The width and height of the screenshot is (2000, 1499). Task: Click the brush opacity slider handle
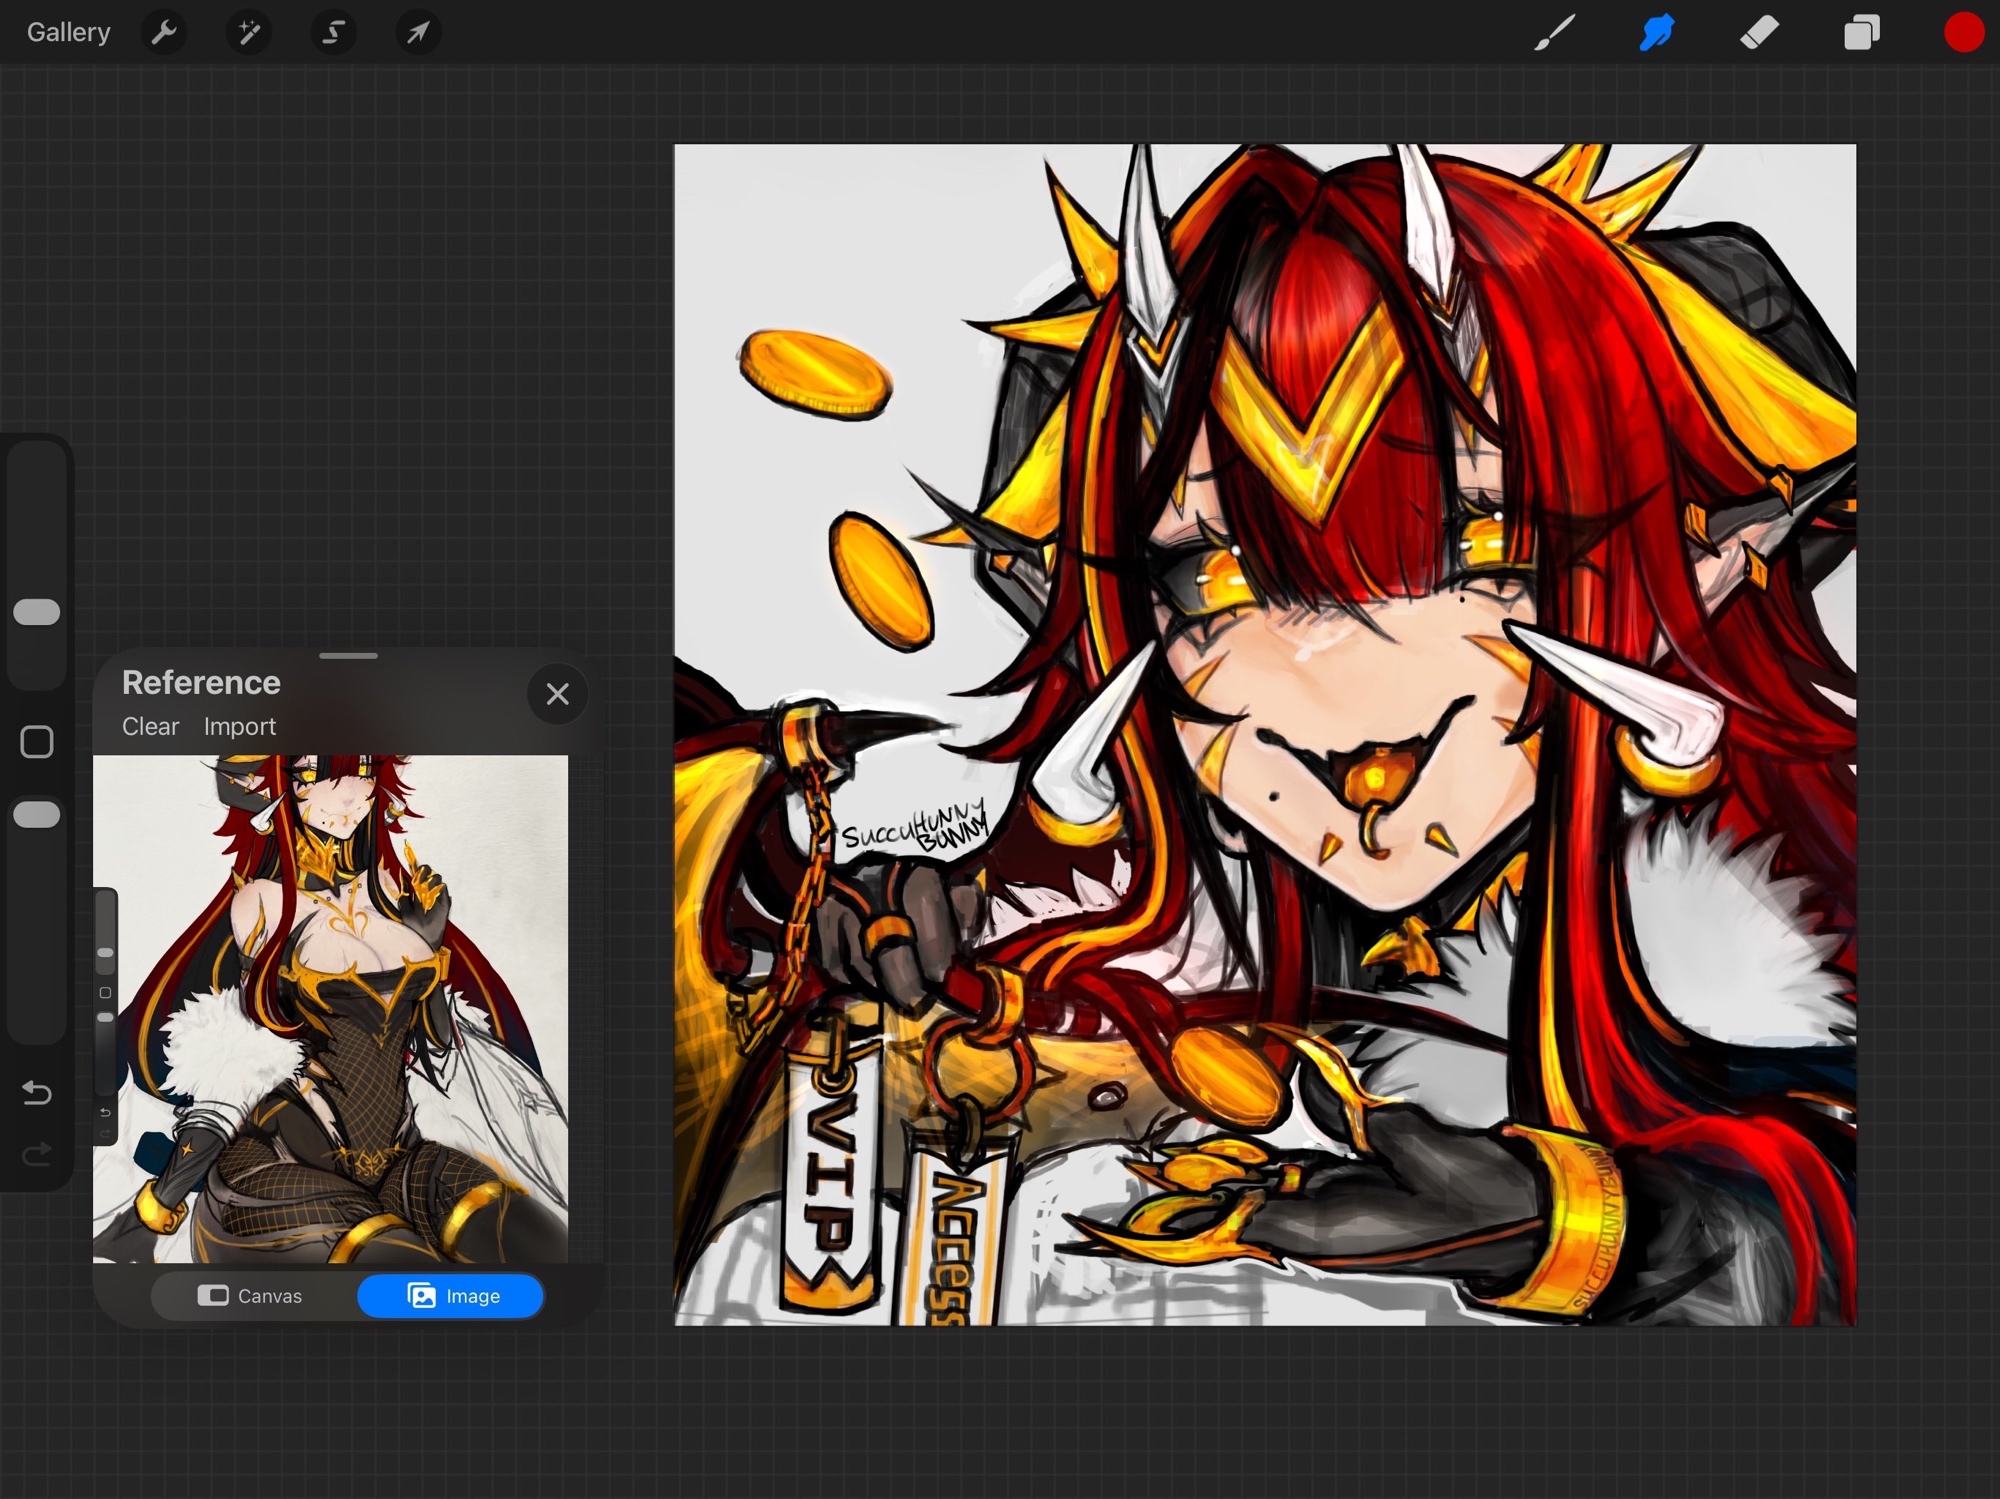[x=37, y=815]
